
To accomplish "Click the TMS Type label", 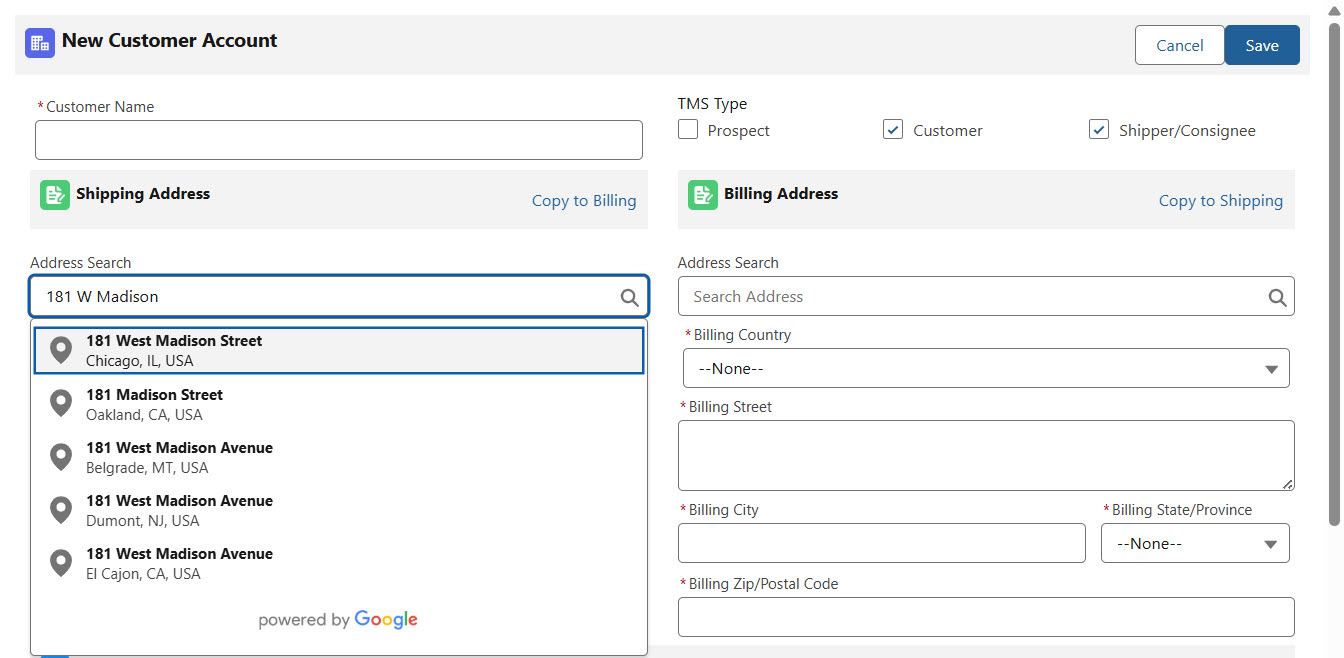I will point(712,103).
